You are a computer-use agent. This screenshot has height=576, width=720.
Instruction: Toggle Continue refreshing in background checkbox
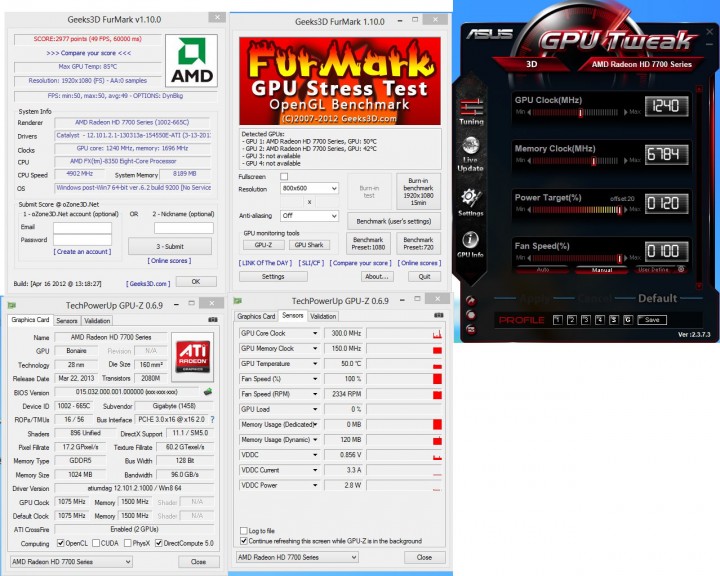(x=244, y=541)
